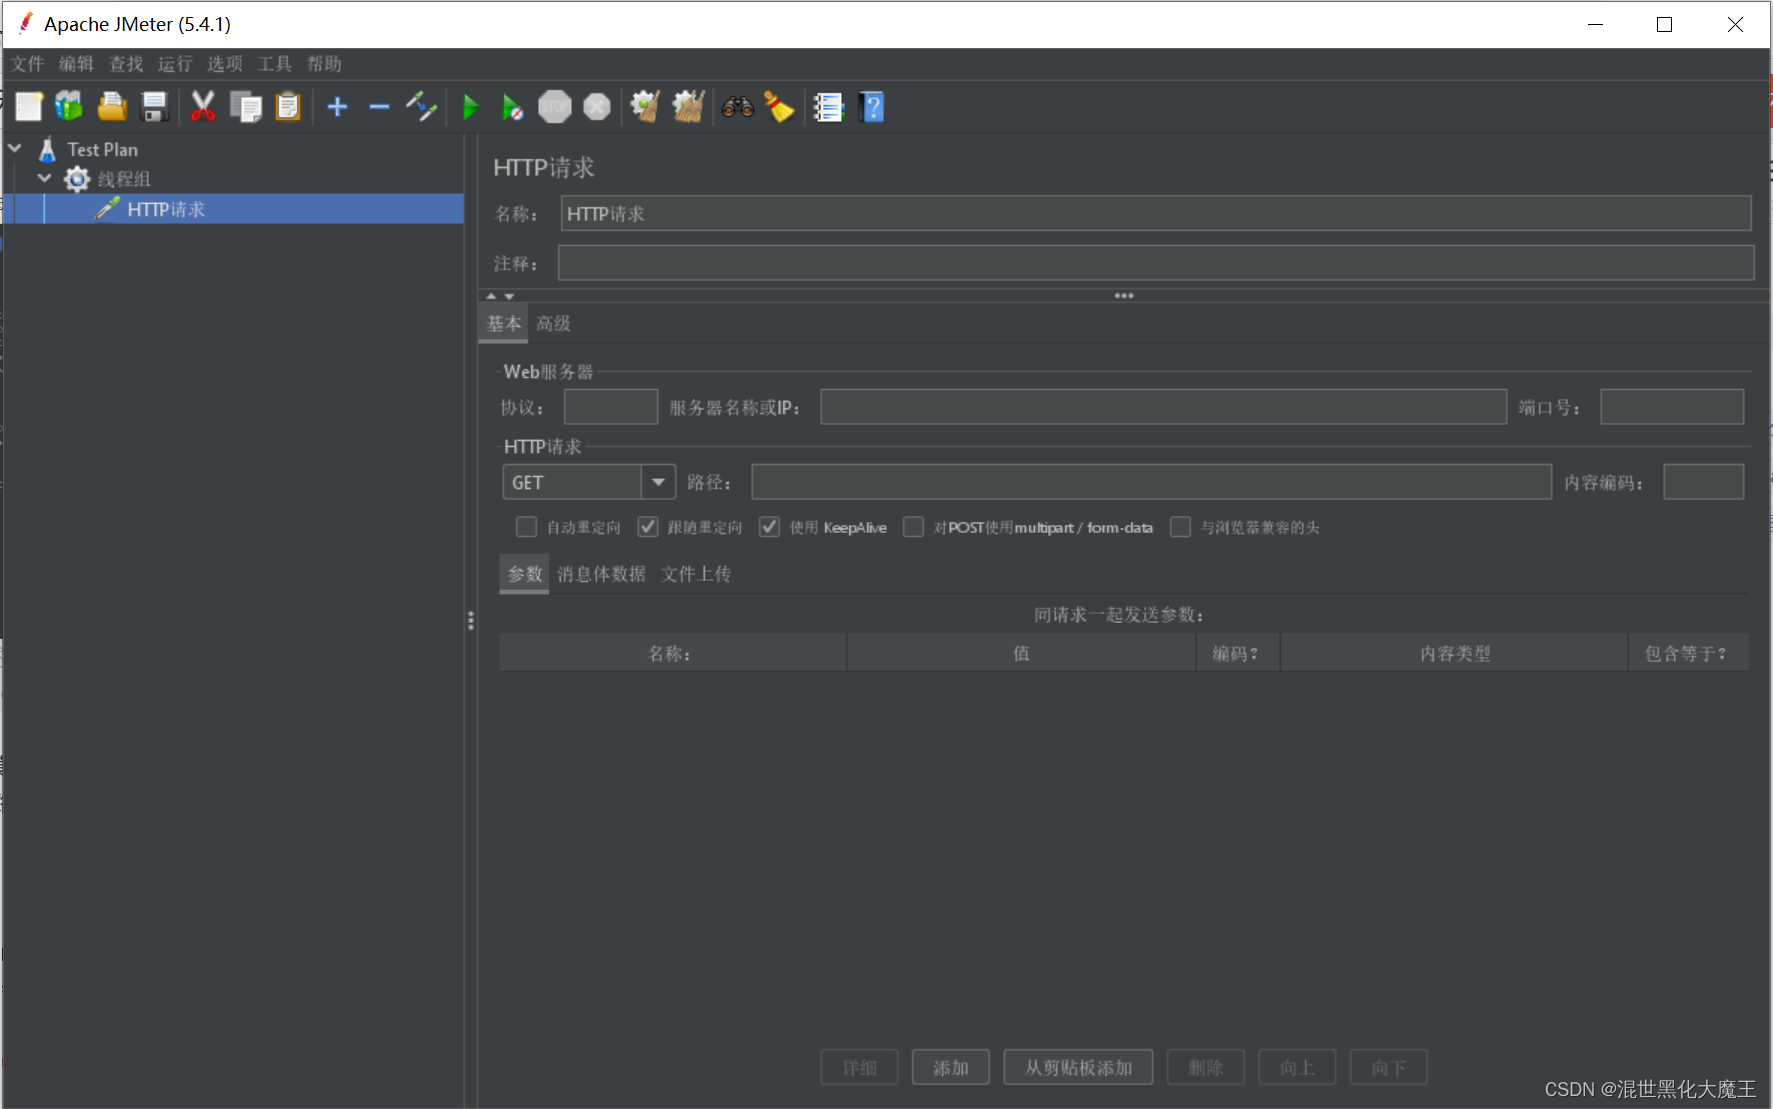Image resolution: width=1773 pixels, height=1109 pixels.
Task: Open the 查找 menu
Action: pyautogui.click(x=126, y=64)
